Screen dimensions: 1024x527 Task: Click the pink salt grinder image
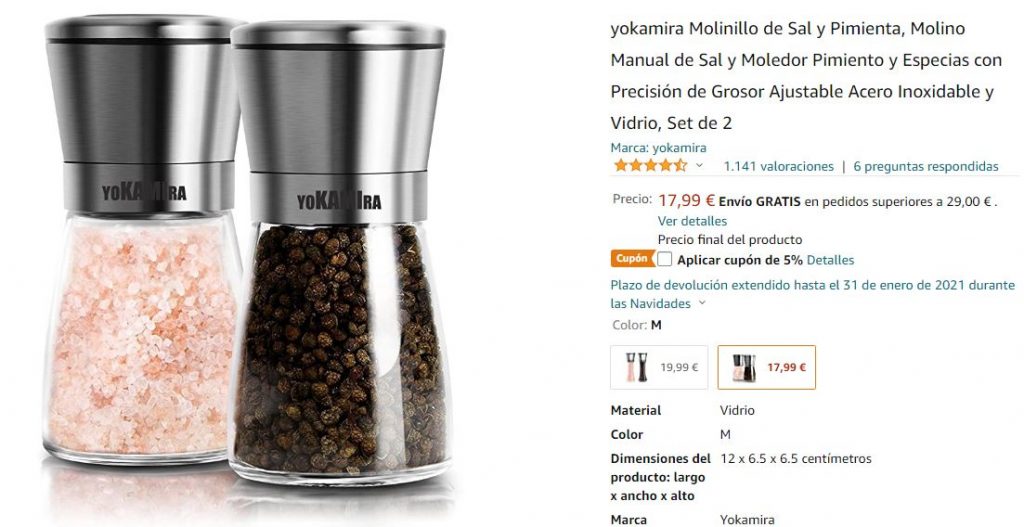click(x=142, y=240)
